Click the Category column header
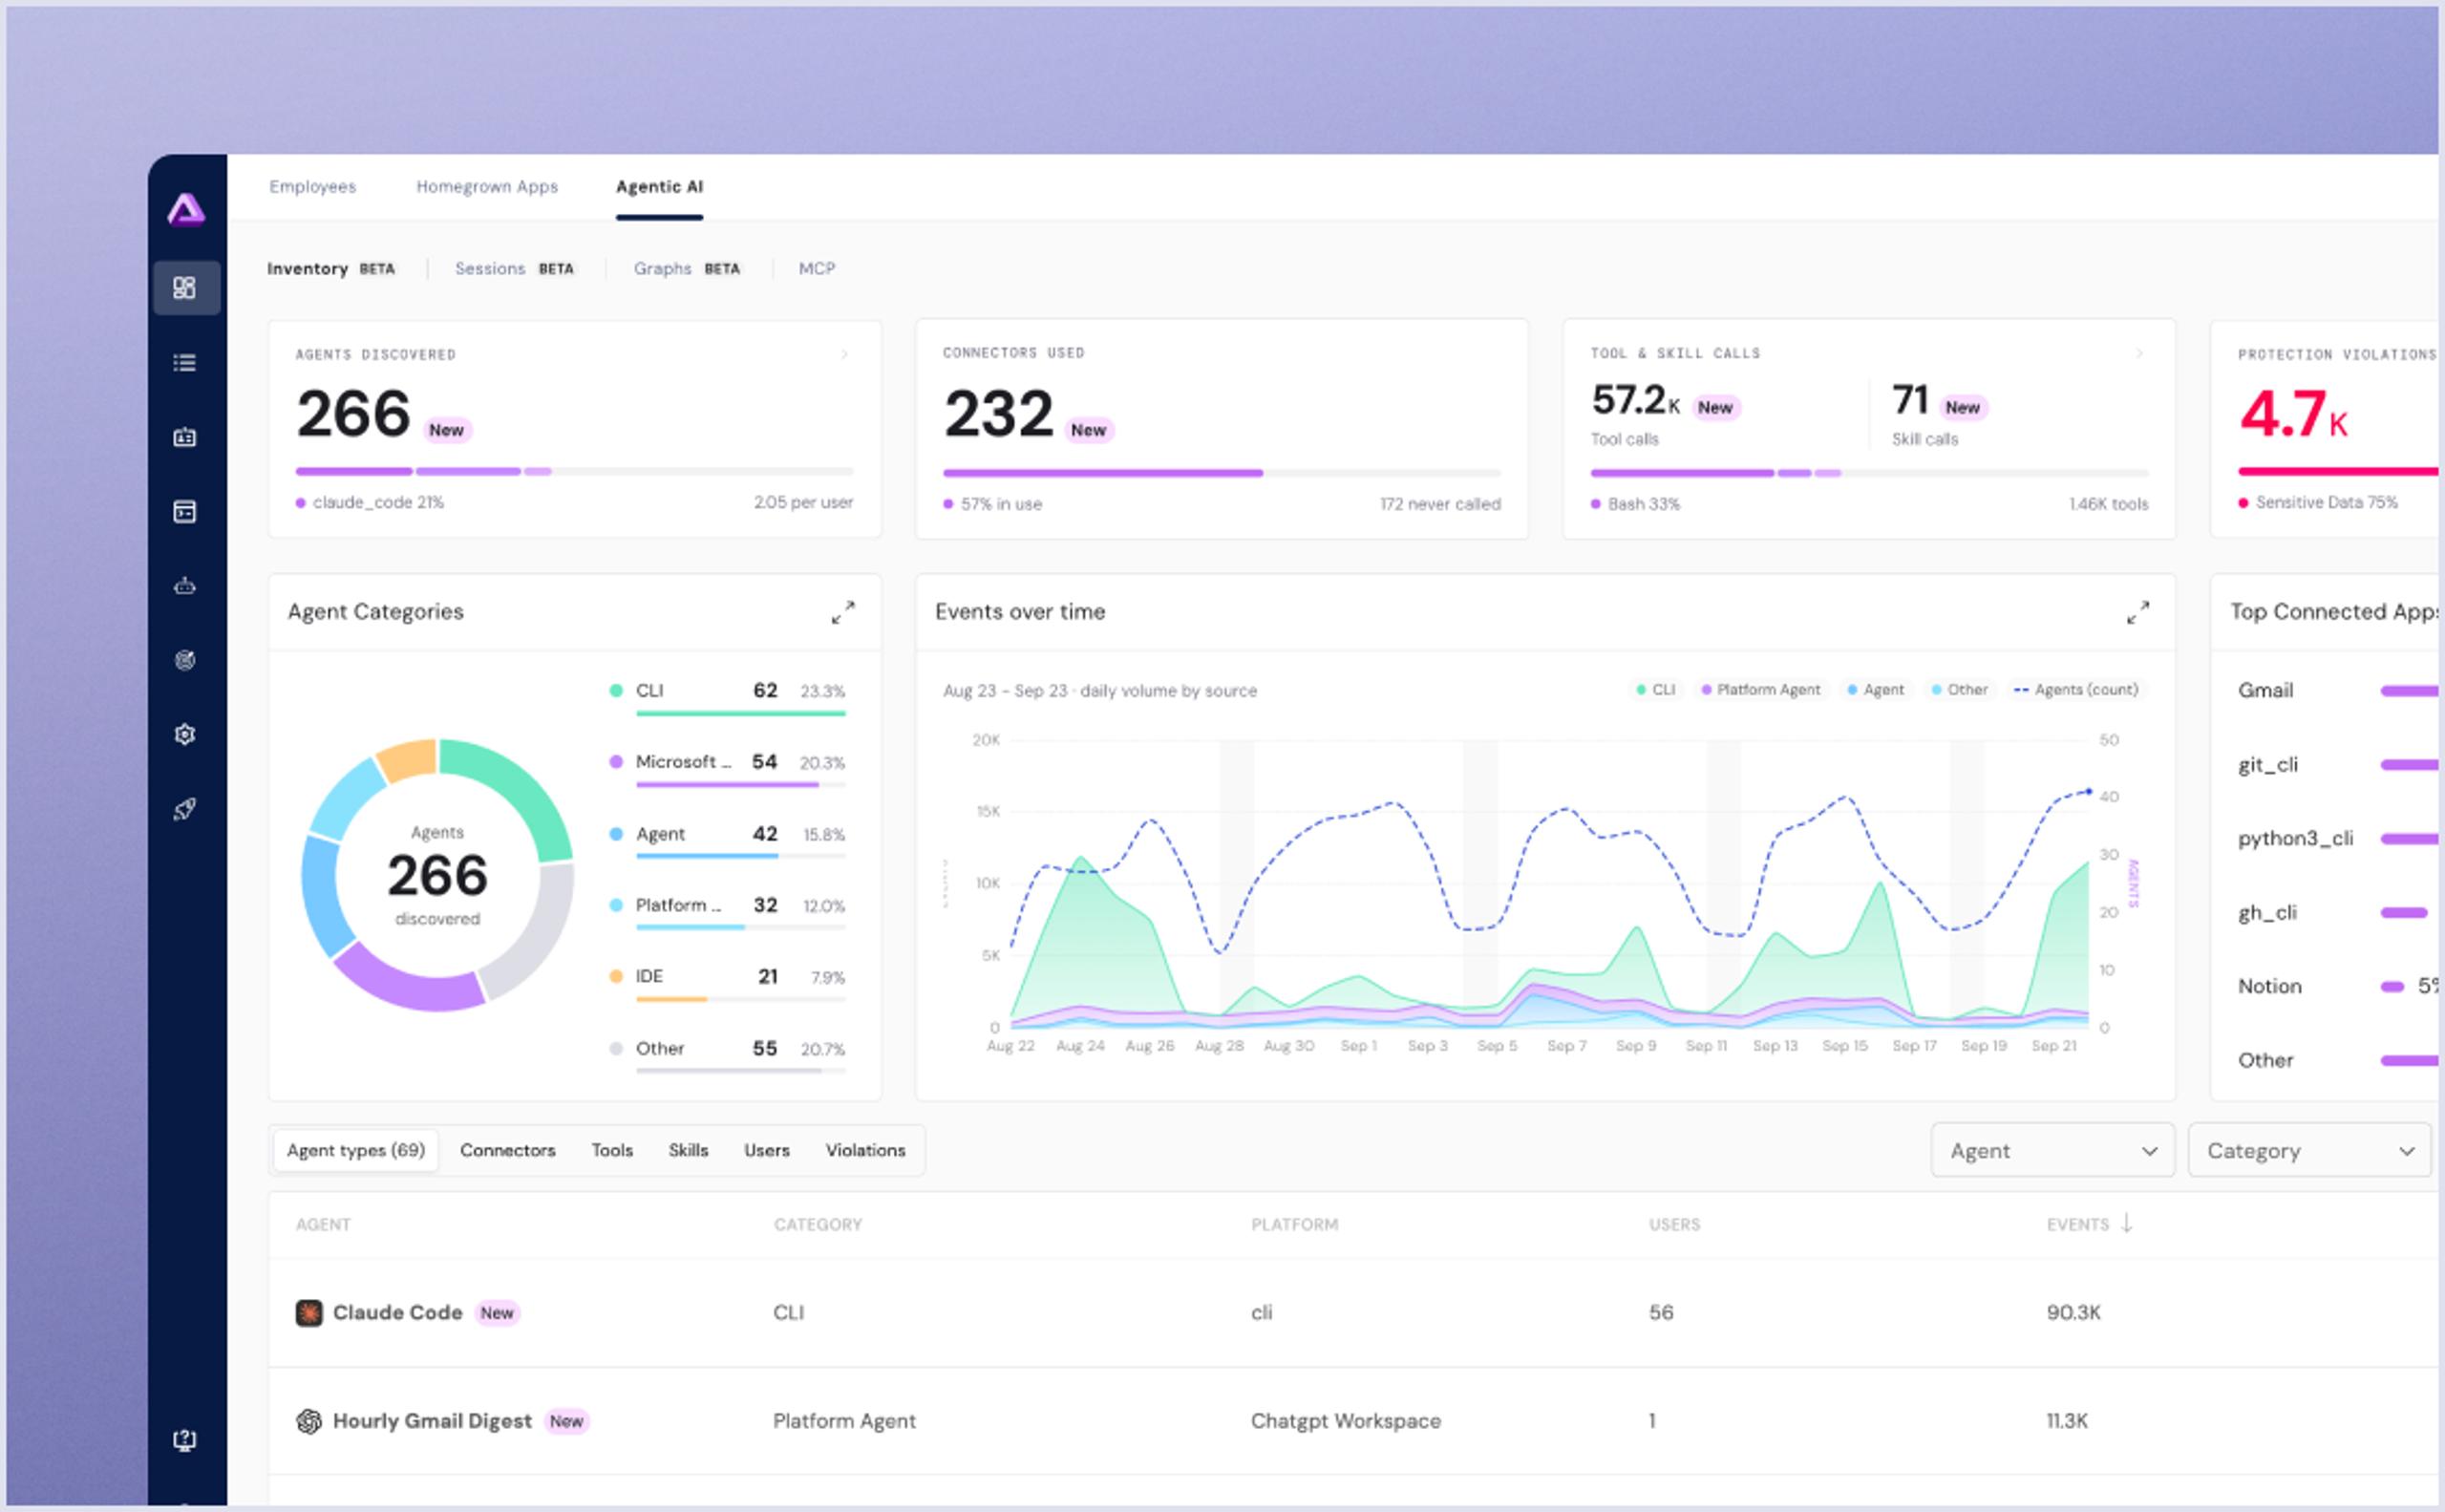Viewport: 2445px width, 1512px height. (x=817, y=1224)
